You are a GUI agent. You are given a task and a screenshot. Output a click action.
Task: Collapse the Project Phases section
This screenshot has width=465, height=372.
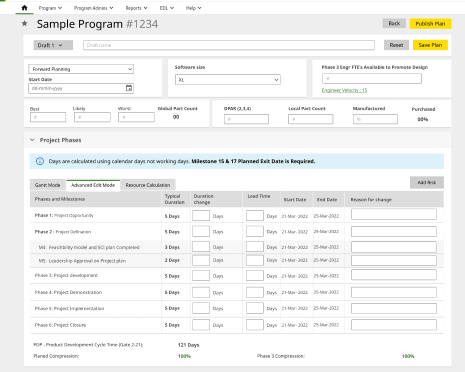(32, 140)
